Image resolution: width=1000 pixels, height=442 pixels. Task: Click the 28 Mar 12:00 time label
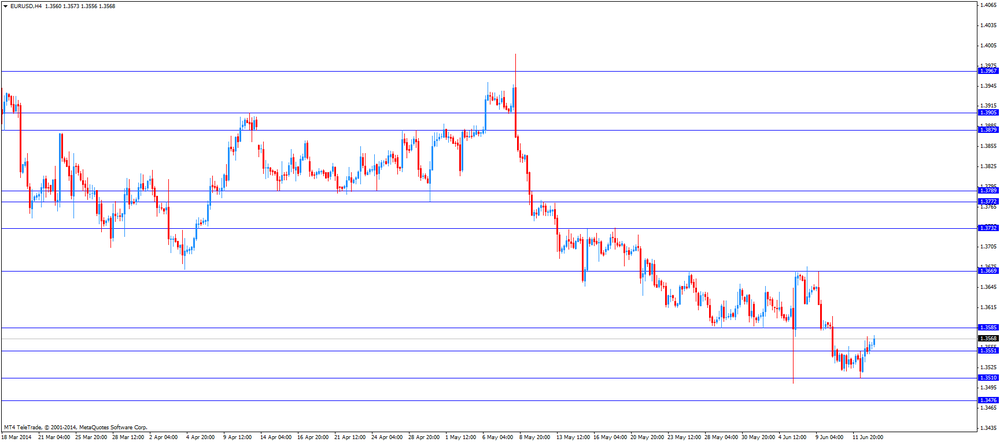pos(128,438)
